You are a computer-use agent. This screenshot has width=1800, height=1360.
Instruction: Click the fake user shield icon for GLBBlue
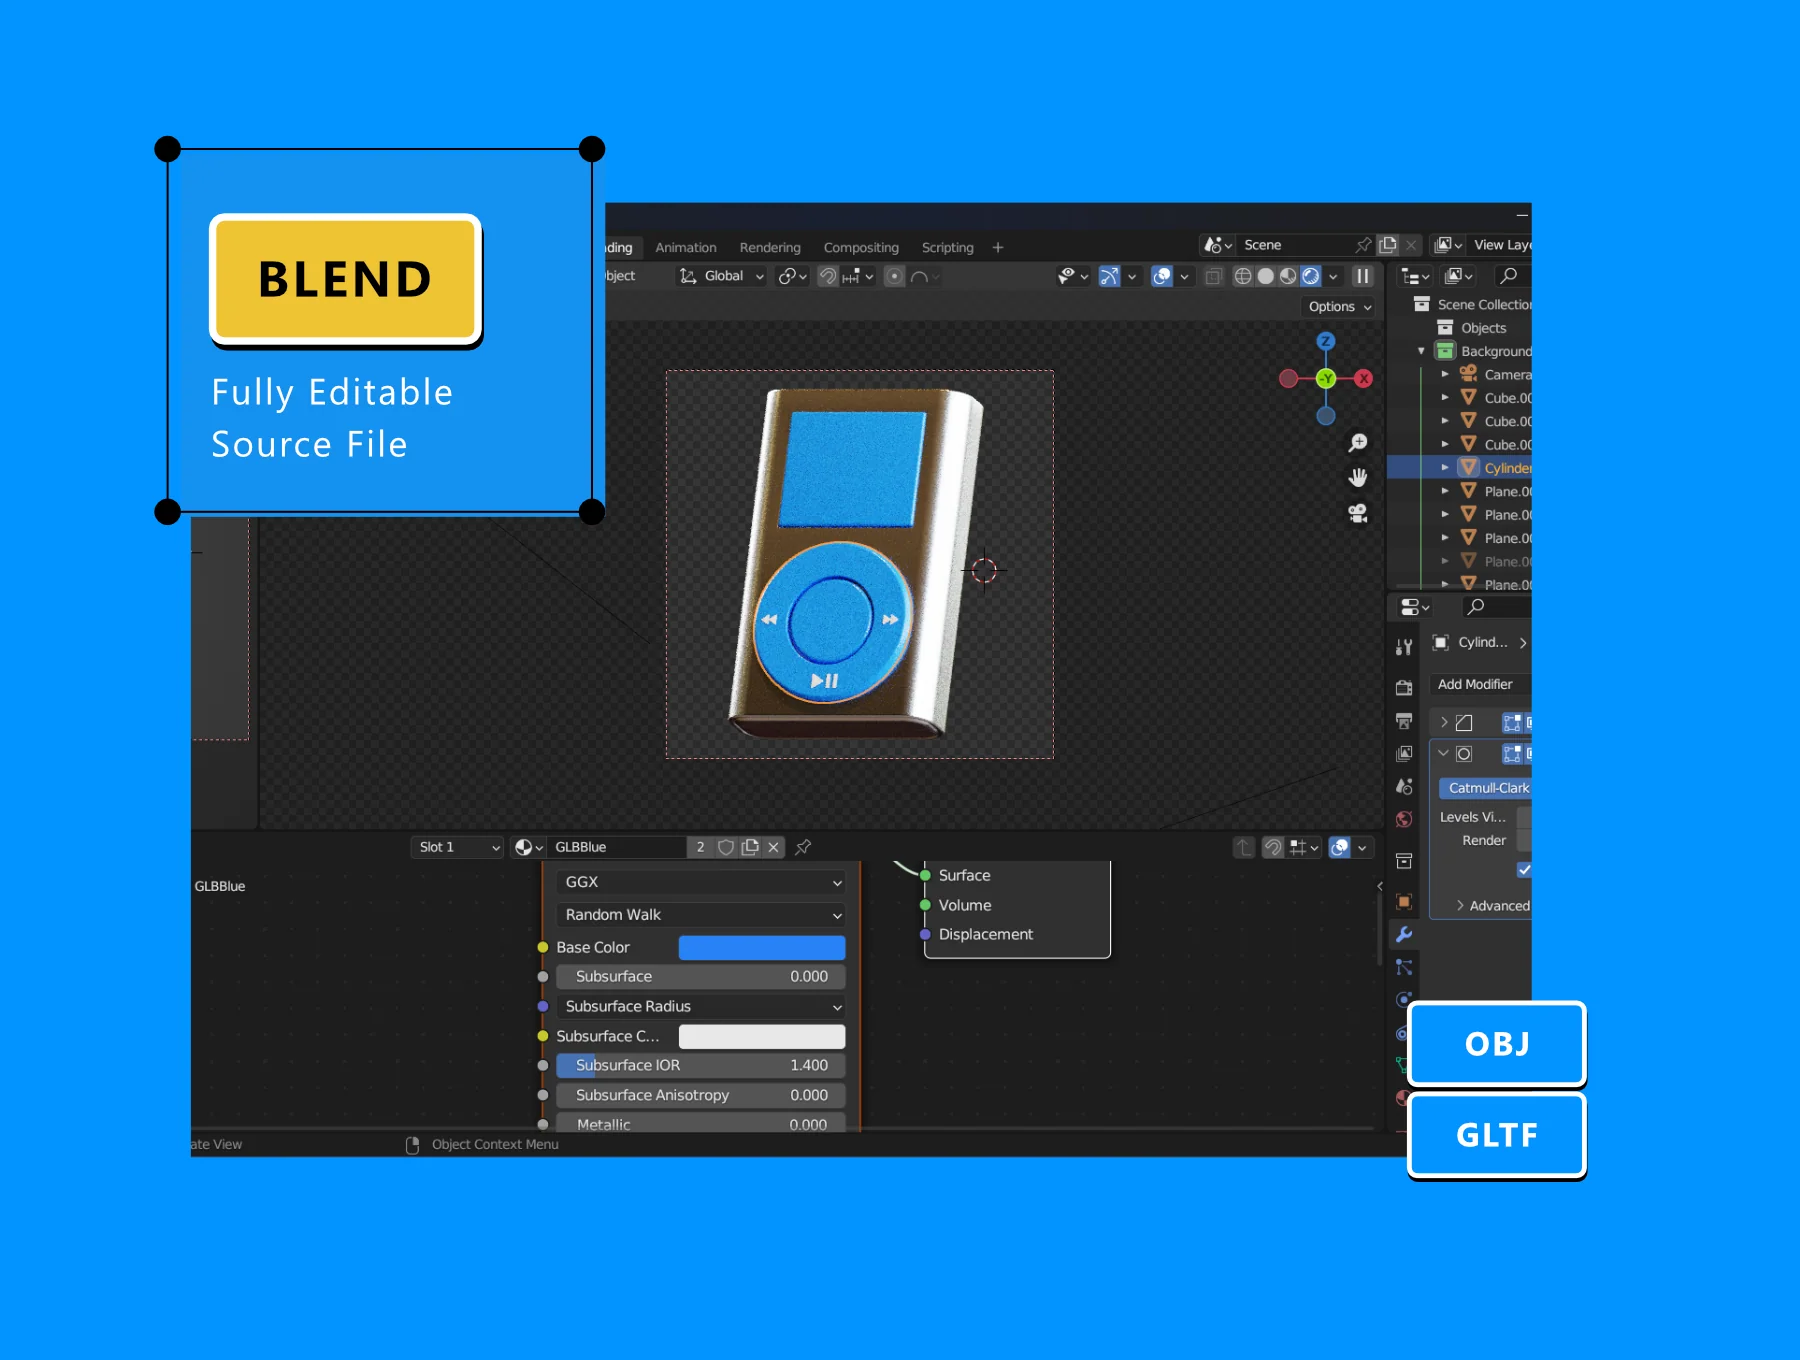click(x=726, y=847)
